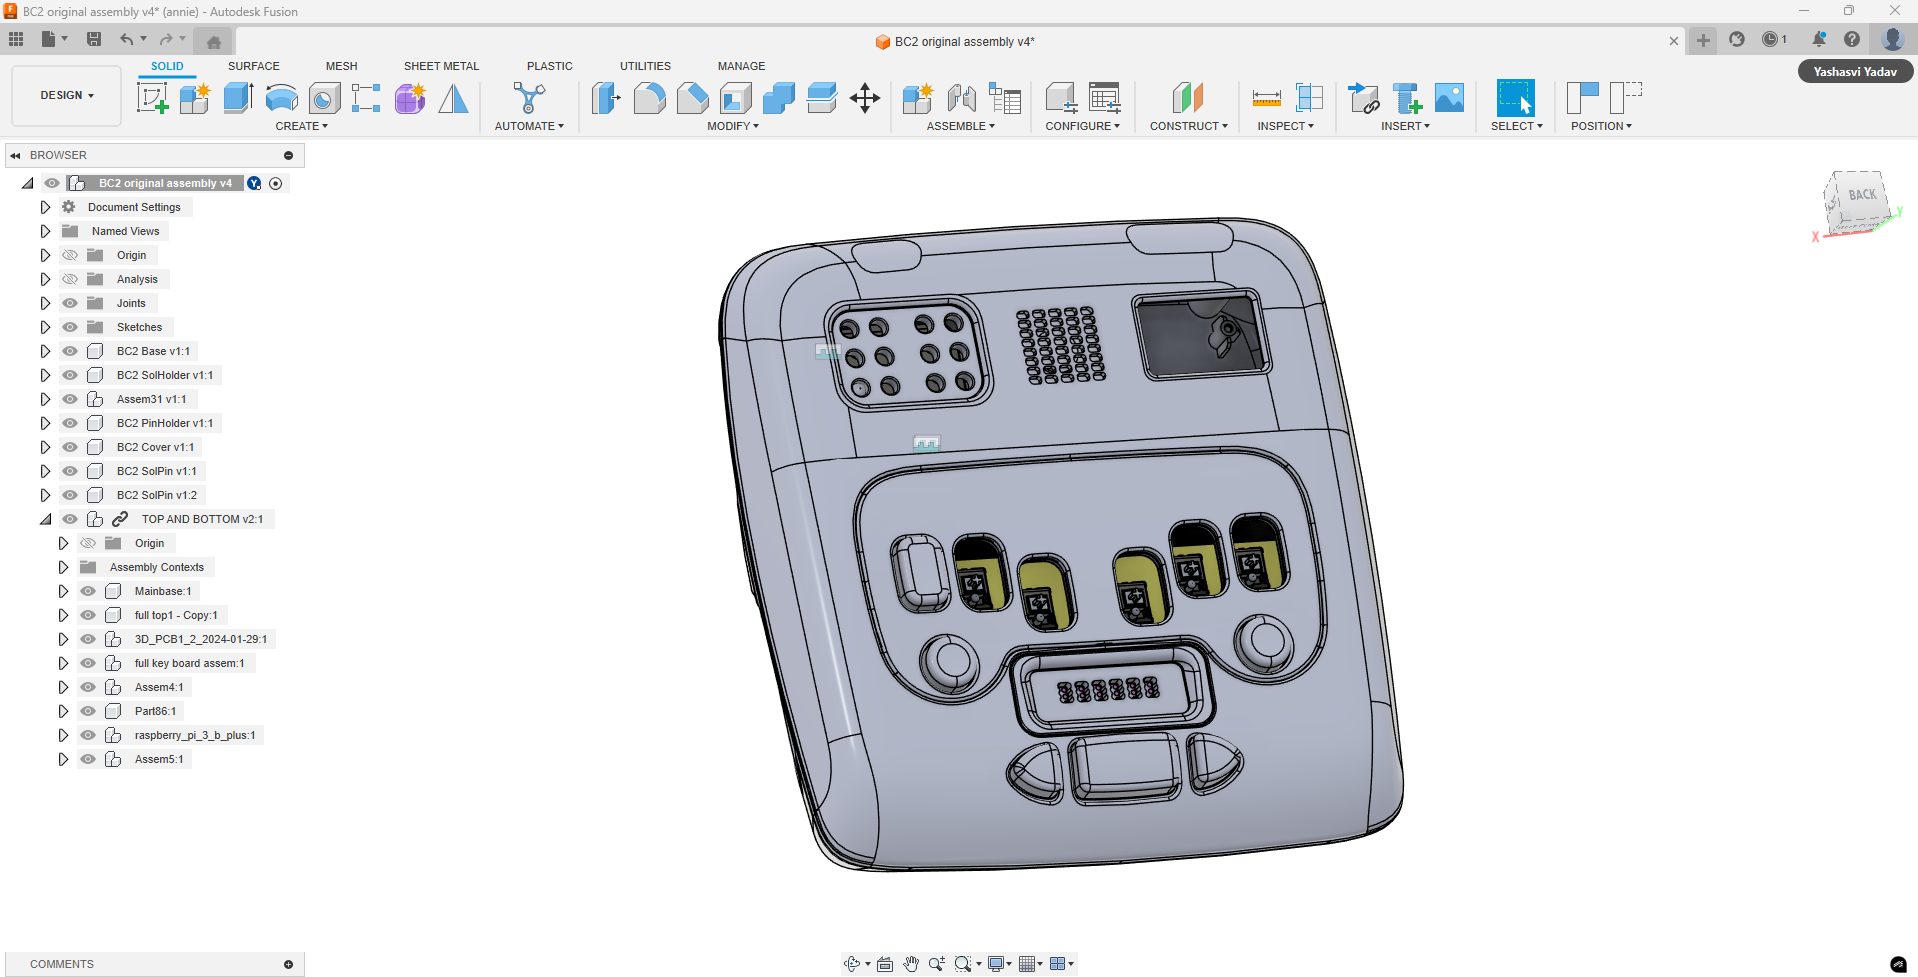
Task: Open the UTILITIES ribbon tab
Action: [644, 66]
